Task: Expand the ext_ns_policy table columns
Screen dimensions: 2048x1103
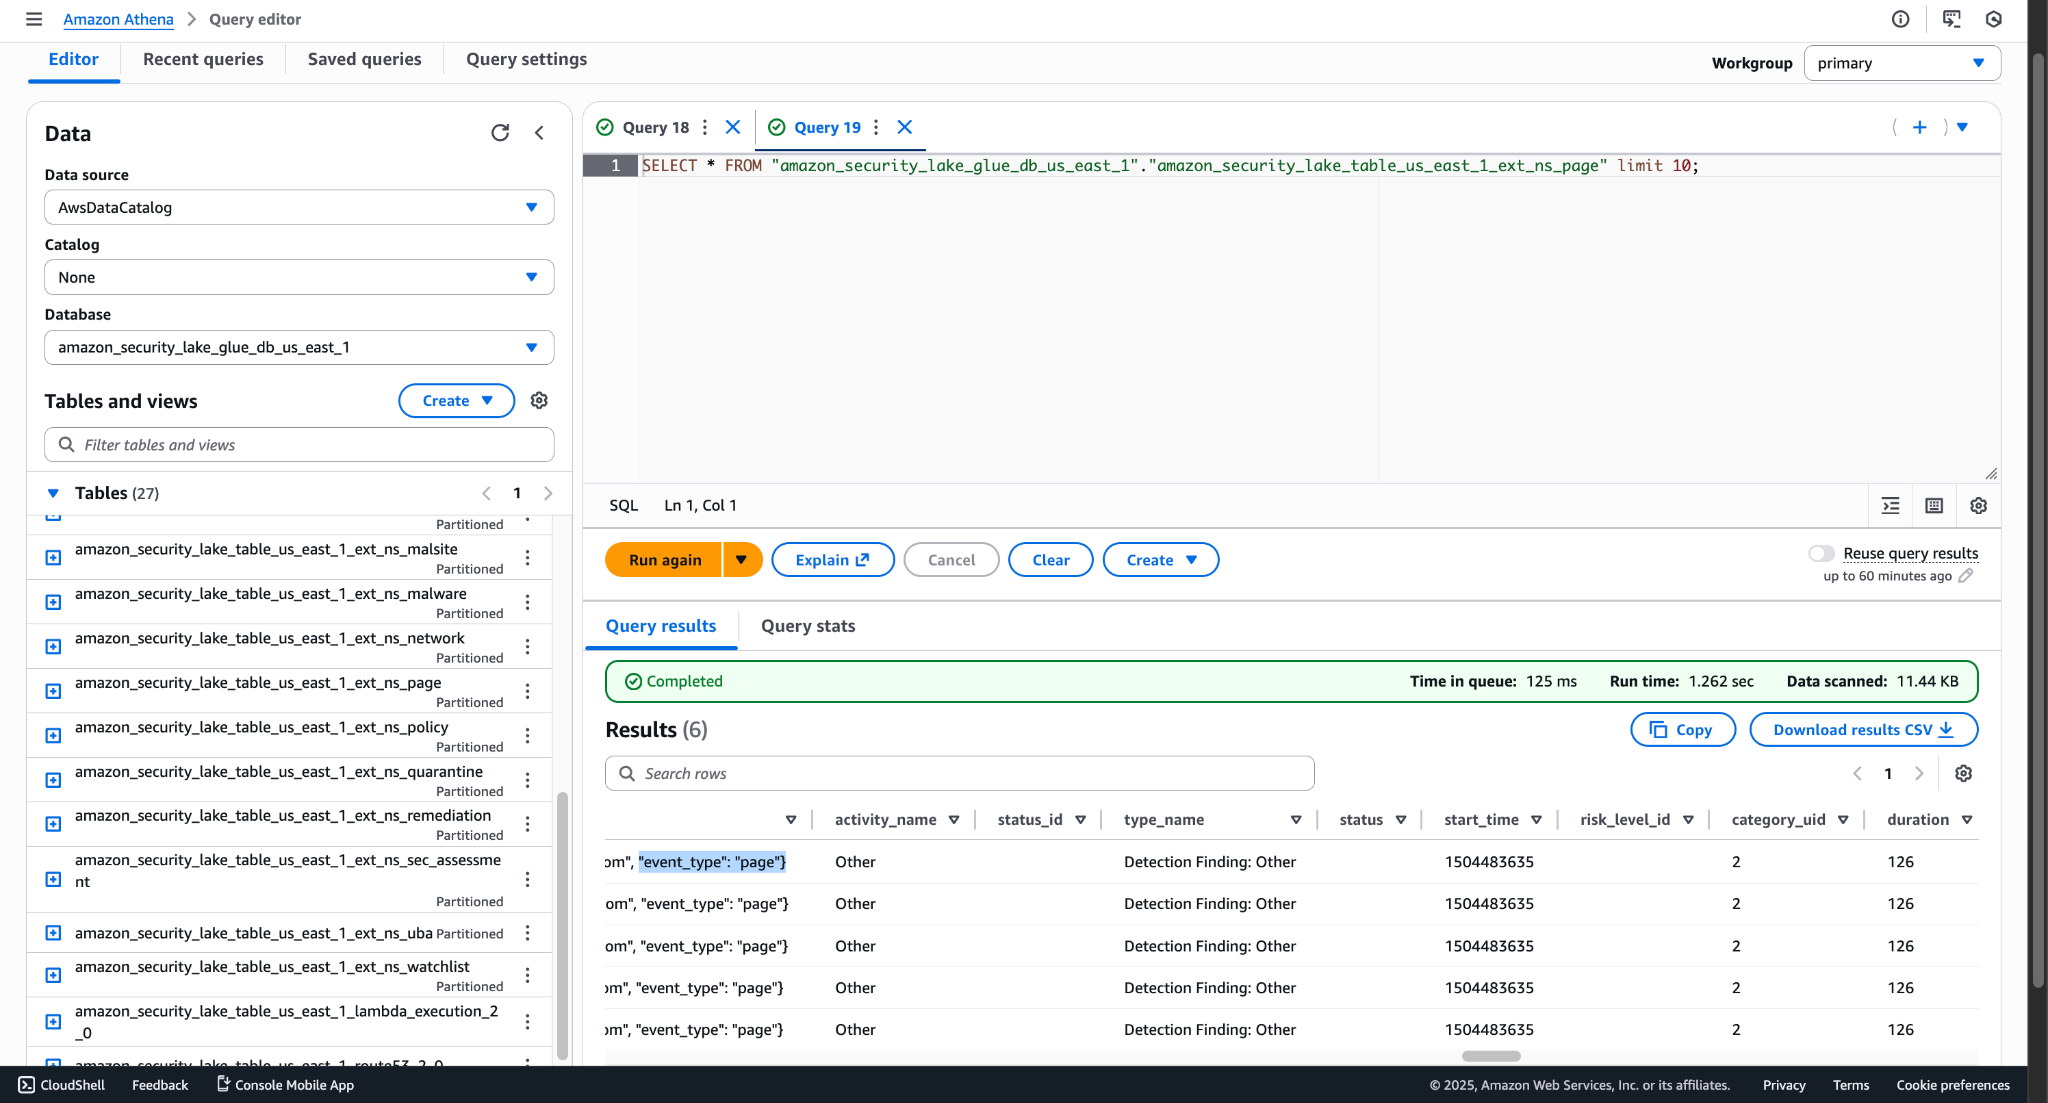Action: click(x=54, y=736)
